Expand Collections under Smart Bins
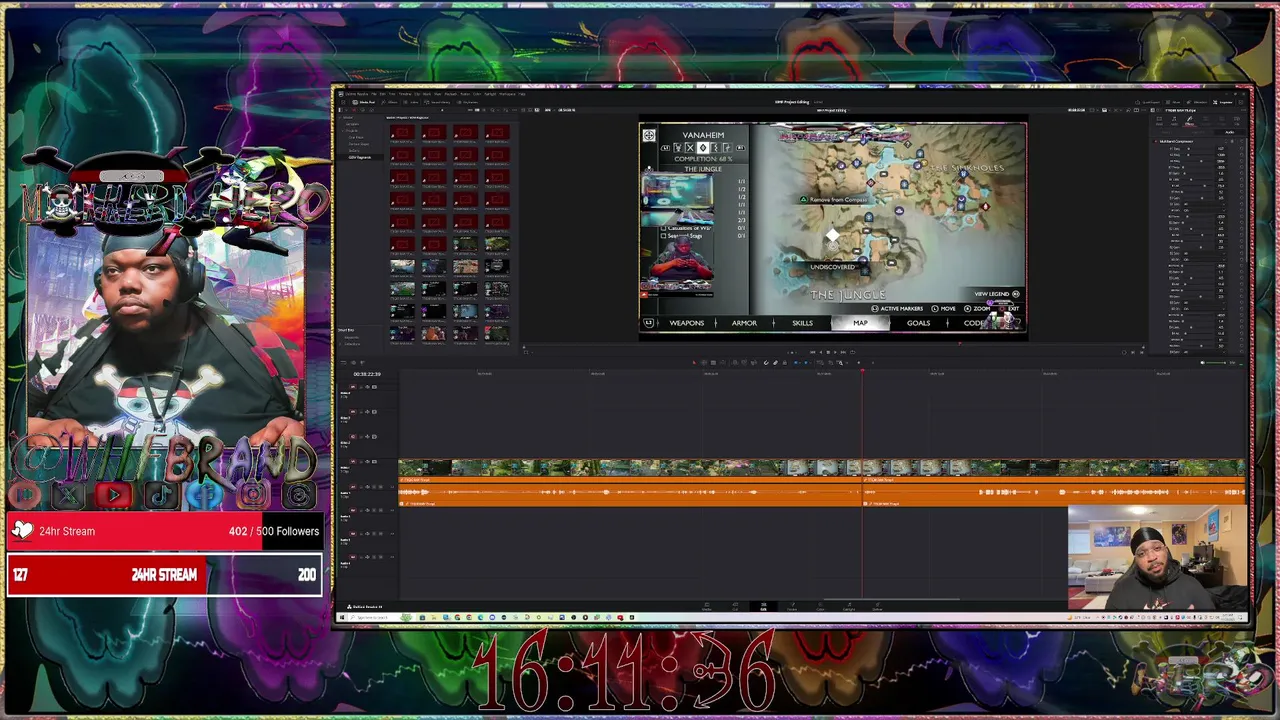The height and width of the screenshot is (720, 1280). 340,344
